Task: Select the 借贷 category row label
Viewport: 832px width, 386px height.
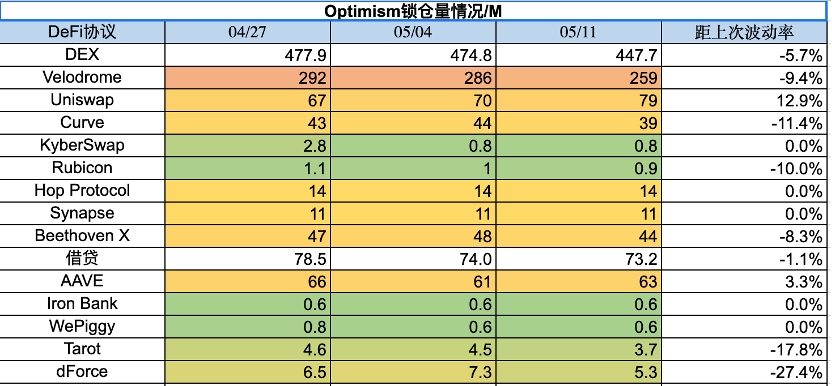Action: point(82,259)
